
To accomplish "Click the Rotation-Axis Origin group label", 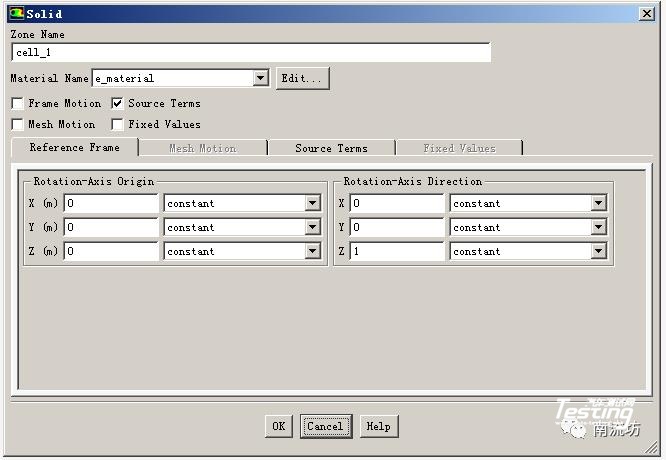I will [94, 181].
